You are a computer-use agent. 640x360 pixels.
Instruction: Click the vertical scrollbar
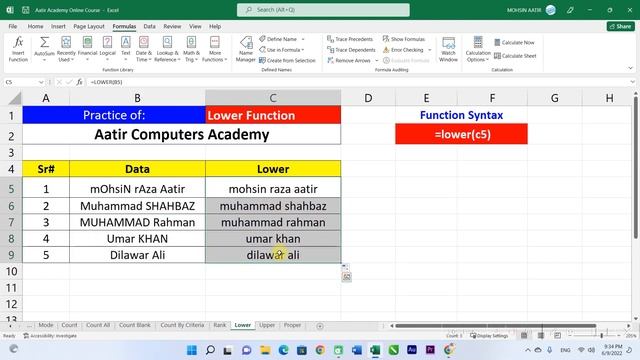point(636,167)
